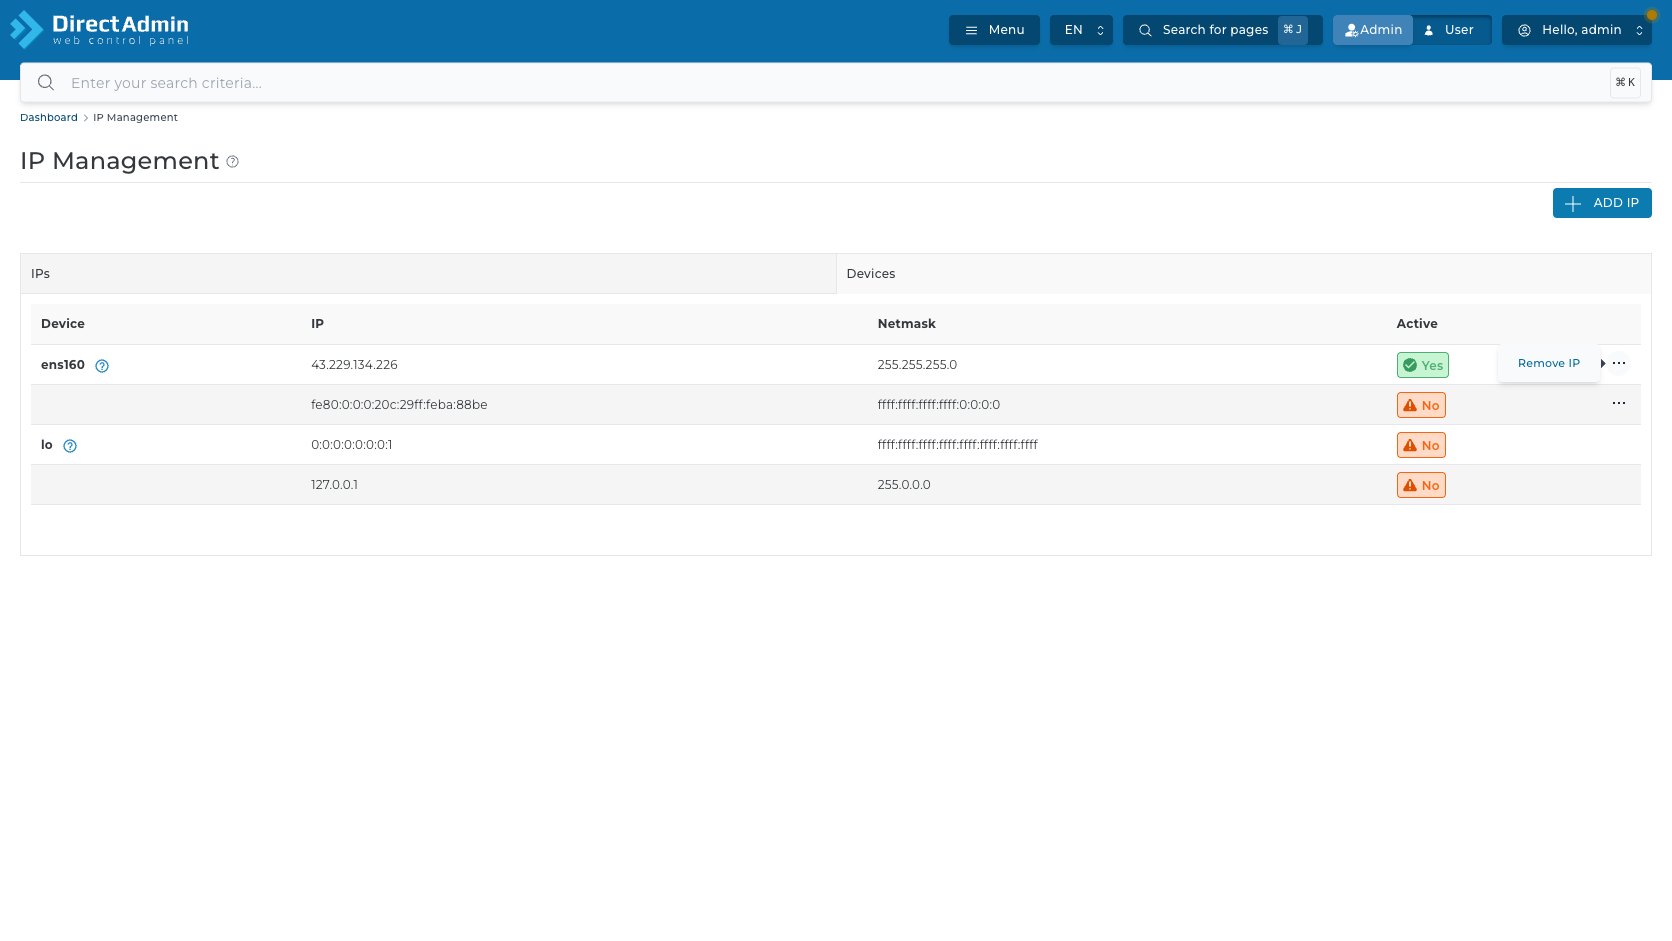Click the ⌘K shortcut badge
The width and height of the screenshot is (1672, 941).
click(1625, 83)
